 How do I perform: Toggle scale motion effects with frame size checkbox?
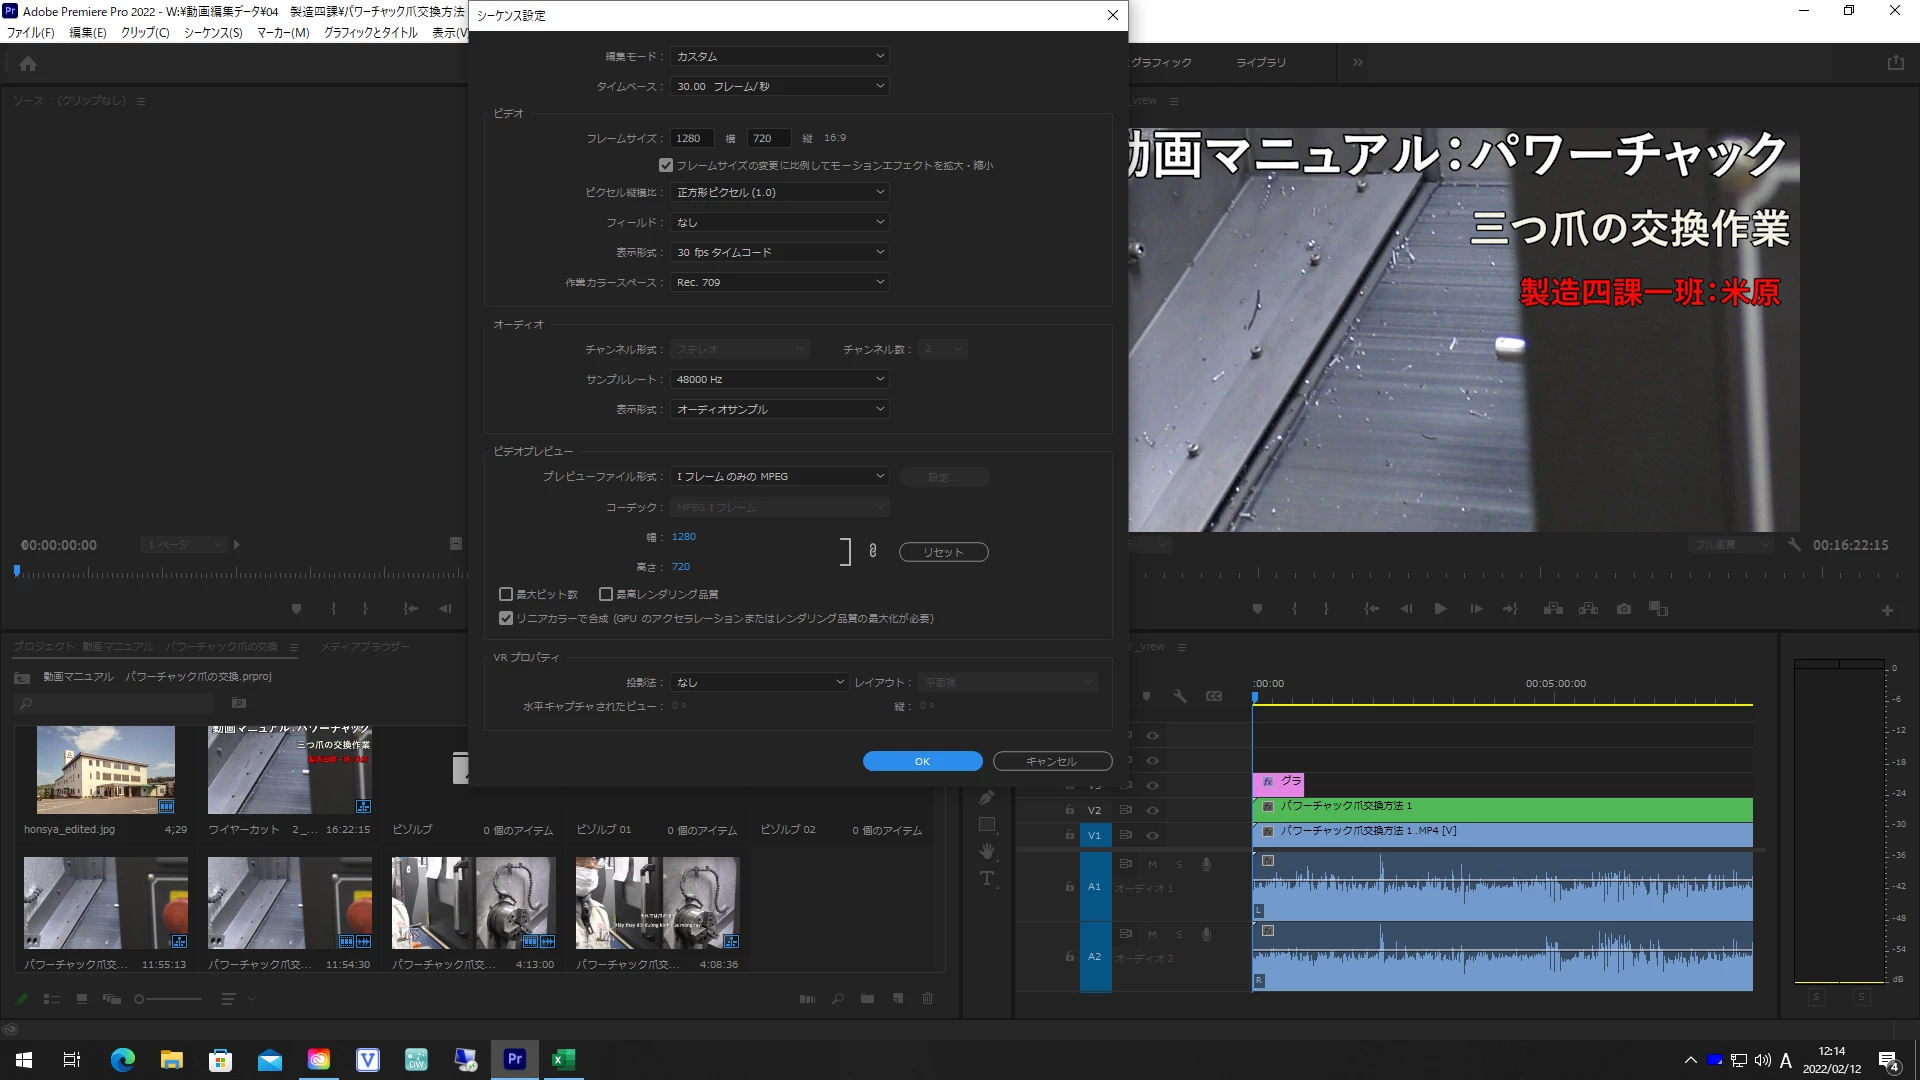666,165
